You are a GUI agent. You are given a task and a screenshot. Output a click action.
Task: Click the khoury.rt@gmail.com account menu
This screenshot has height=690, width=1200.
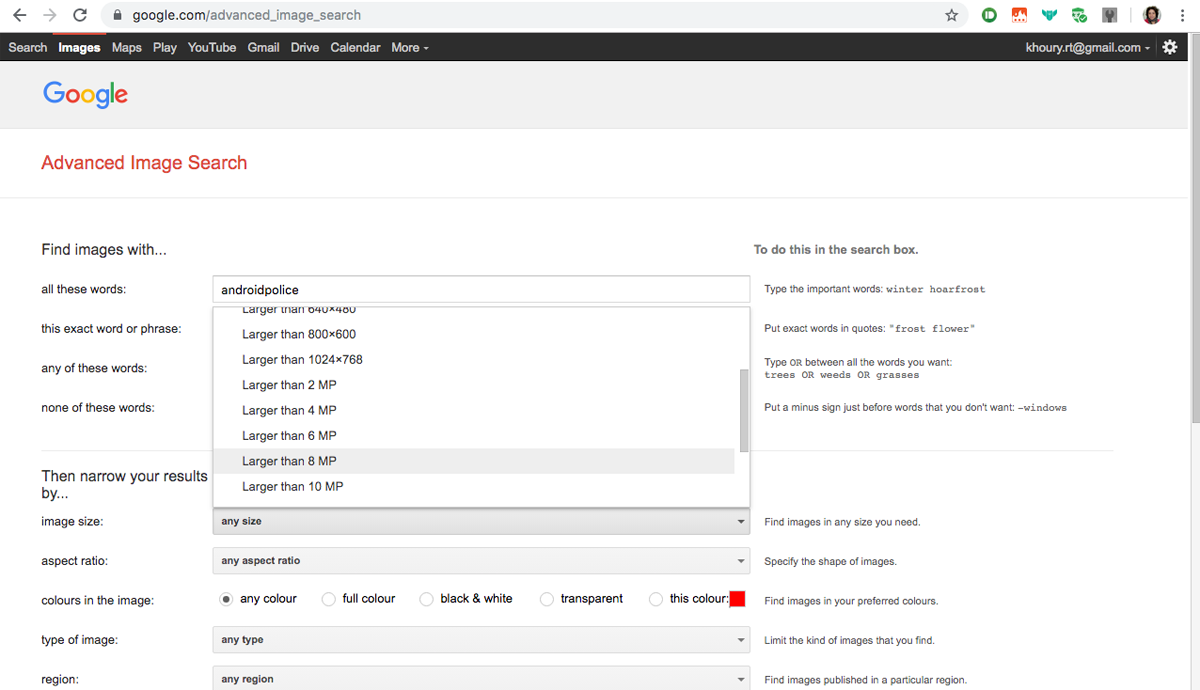click(1087, 47)
